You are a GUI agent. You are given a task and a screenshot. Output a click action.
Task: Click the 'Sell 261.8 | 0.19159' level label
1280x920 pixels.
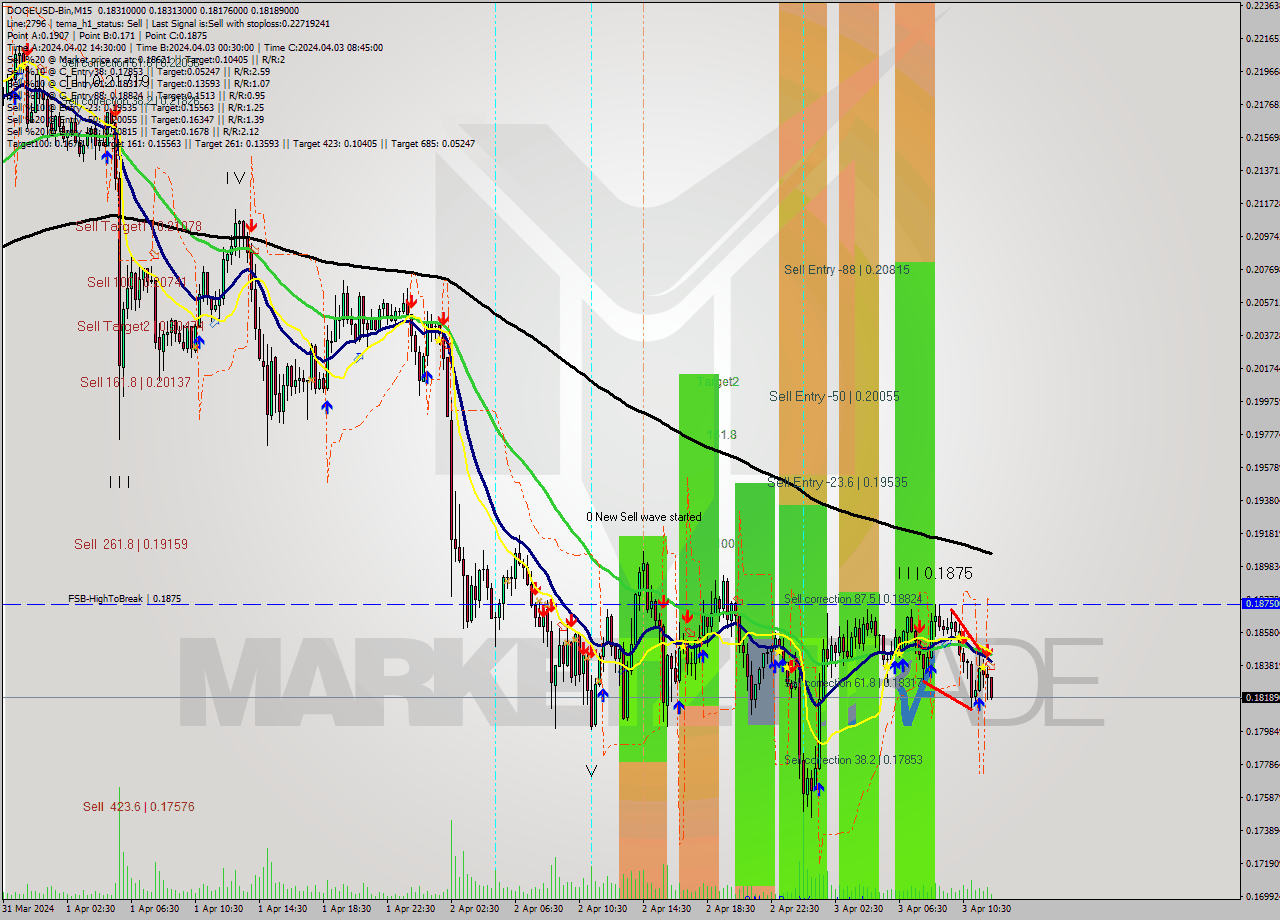pyautogui.click(x=131, y=544)
